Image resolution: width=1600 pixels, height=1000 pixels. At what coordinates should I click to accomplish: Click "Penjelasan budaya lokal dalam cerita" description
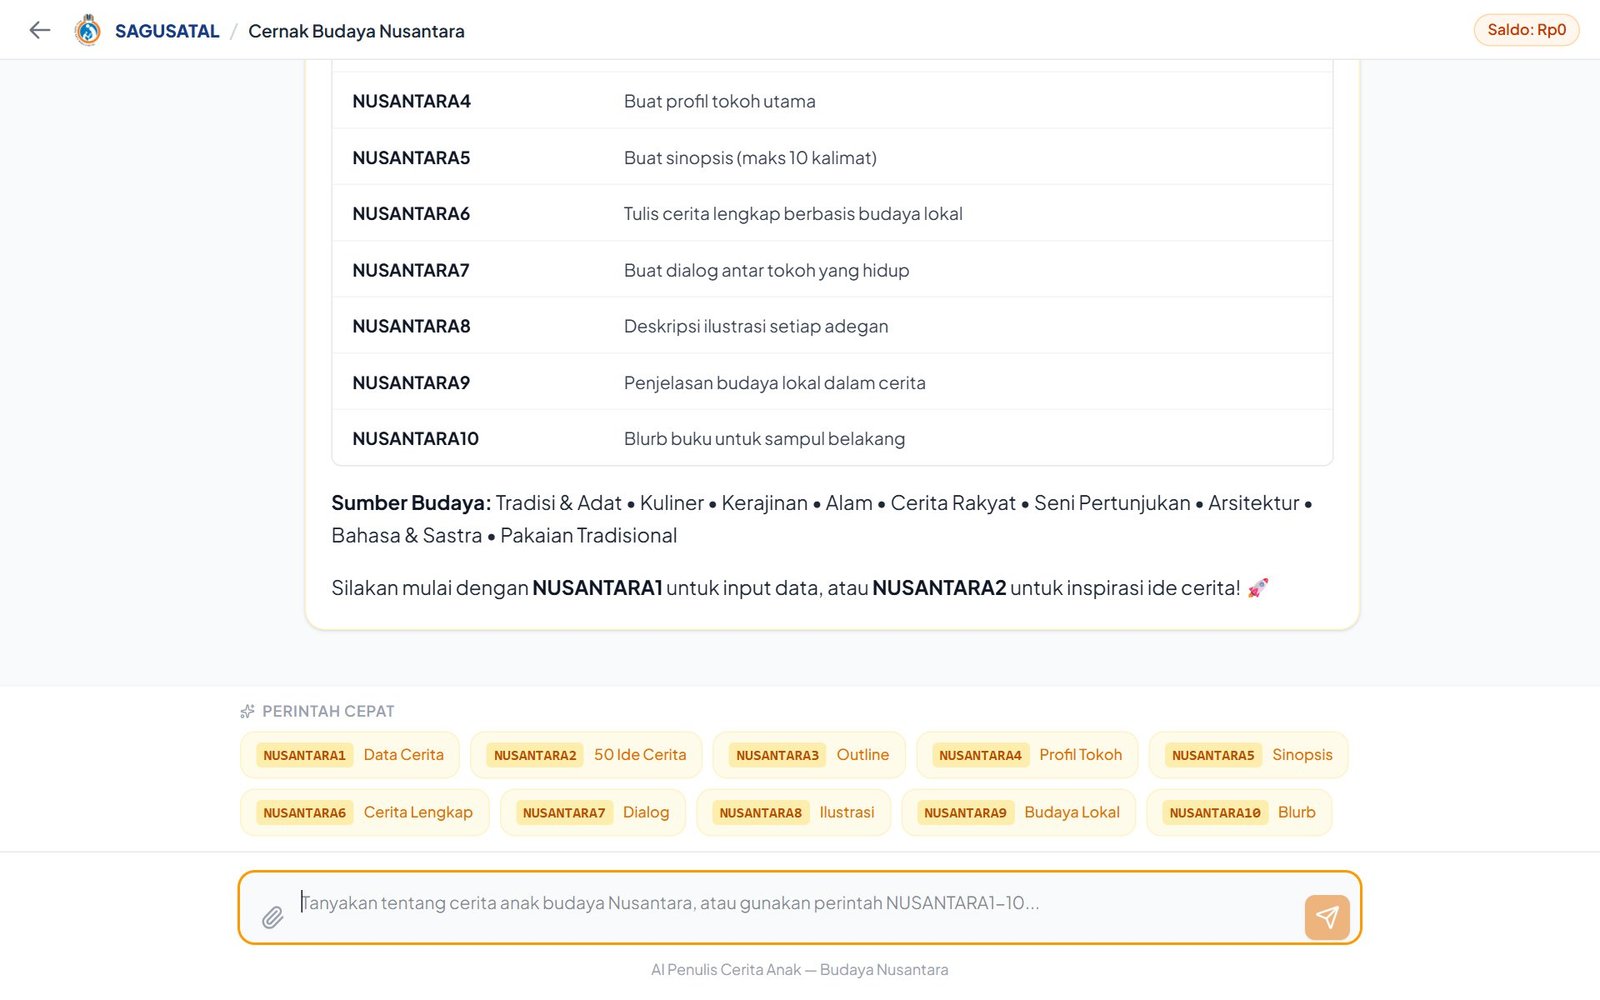tap(775, 383)
